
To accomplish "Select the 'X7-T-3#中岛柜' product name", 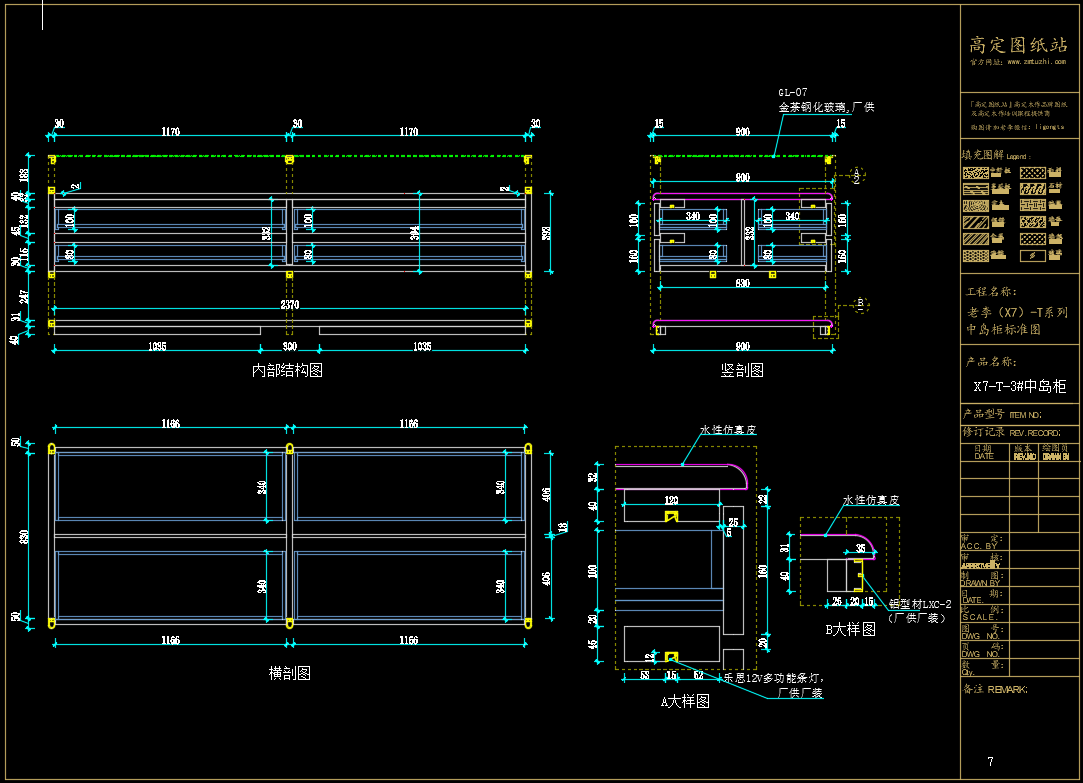I will (1019, 387).
